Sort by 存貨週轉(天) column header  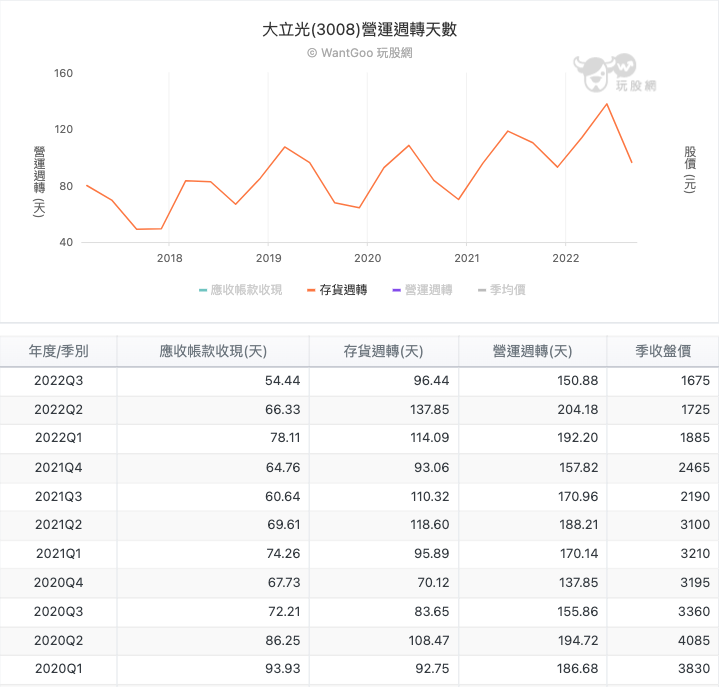click(x=384, y=351)
